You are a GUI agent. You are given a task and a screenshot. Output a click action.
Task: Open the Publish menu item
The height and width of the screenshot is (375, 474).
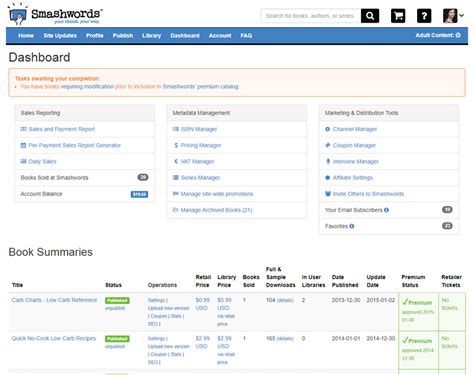[x=123, y=36]
